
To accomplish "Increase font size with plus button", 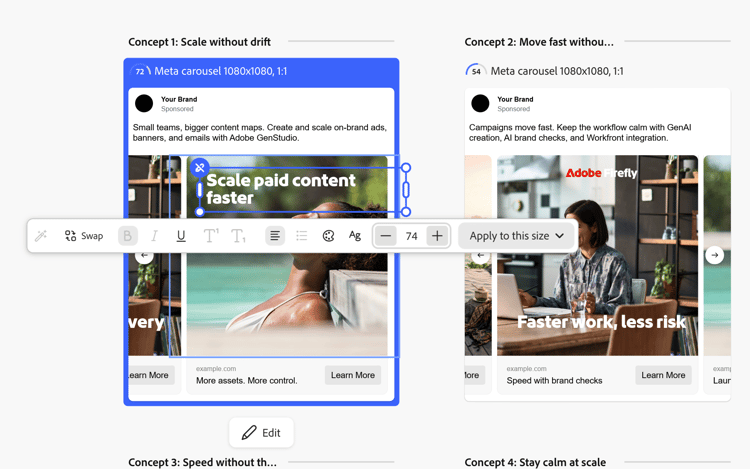I will click(437, 236).
